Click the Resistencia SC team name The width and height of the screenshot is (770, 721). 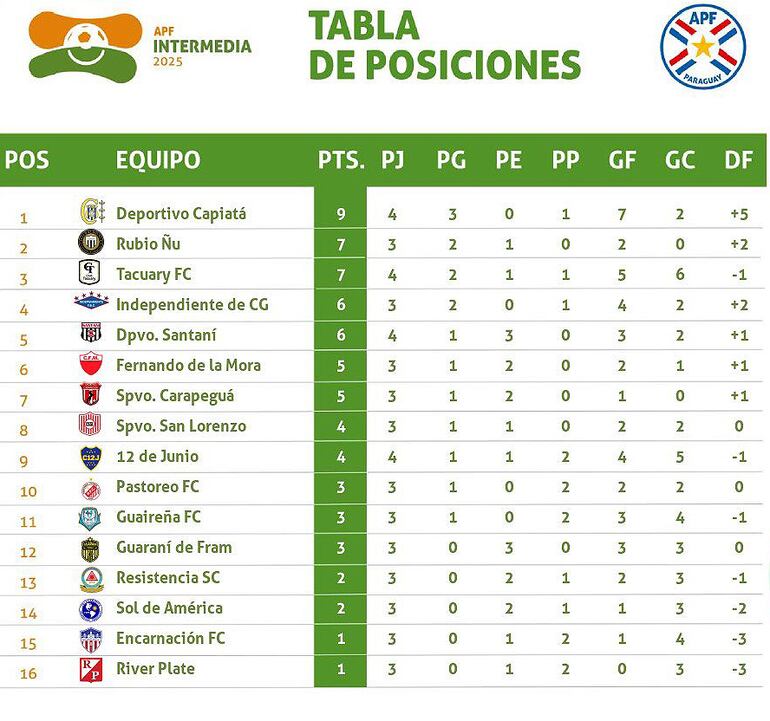tap(166, 578)
